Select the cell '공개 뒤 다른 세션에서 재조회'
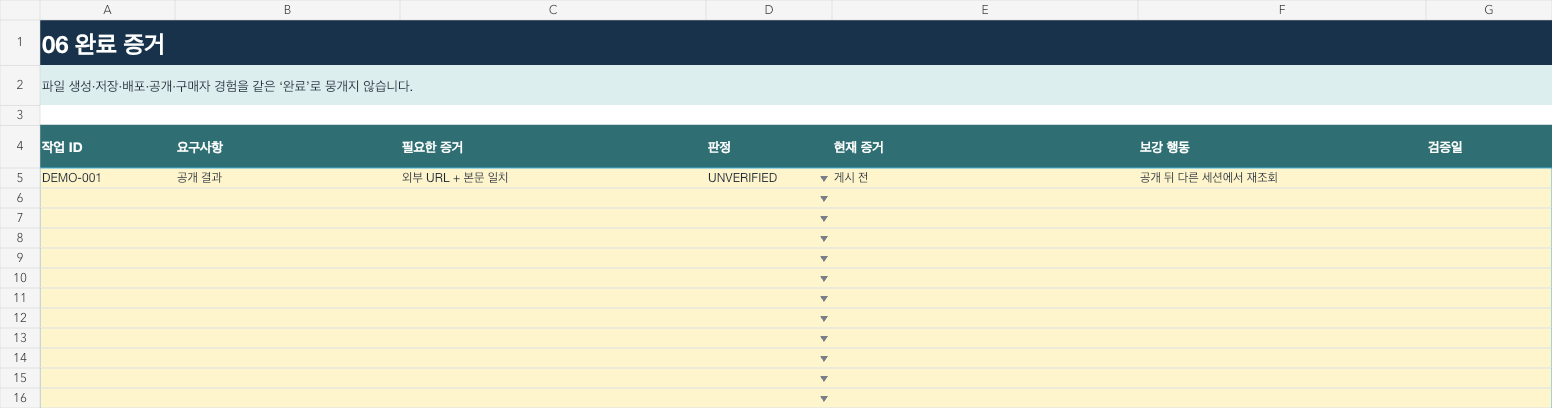1552x408 pixels. tap(1282, 178)
